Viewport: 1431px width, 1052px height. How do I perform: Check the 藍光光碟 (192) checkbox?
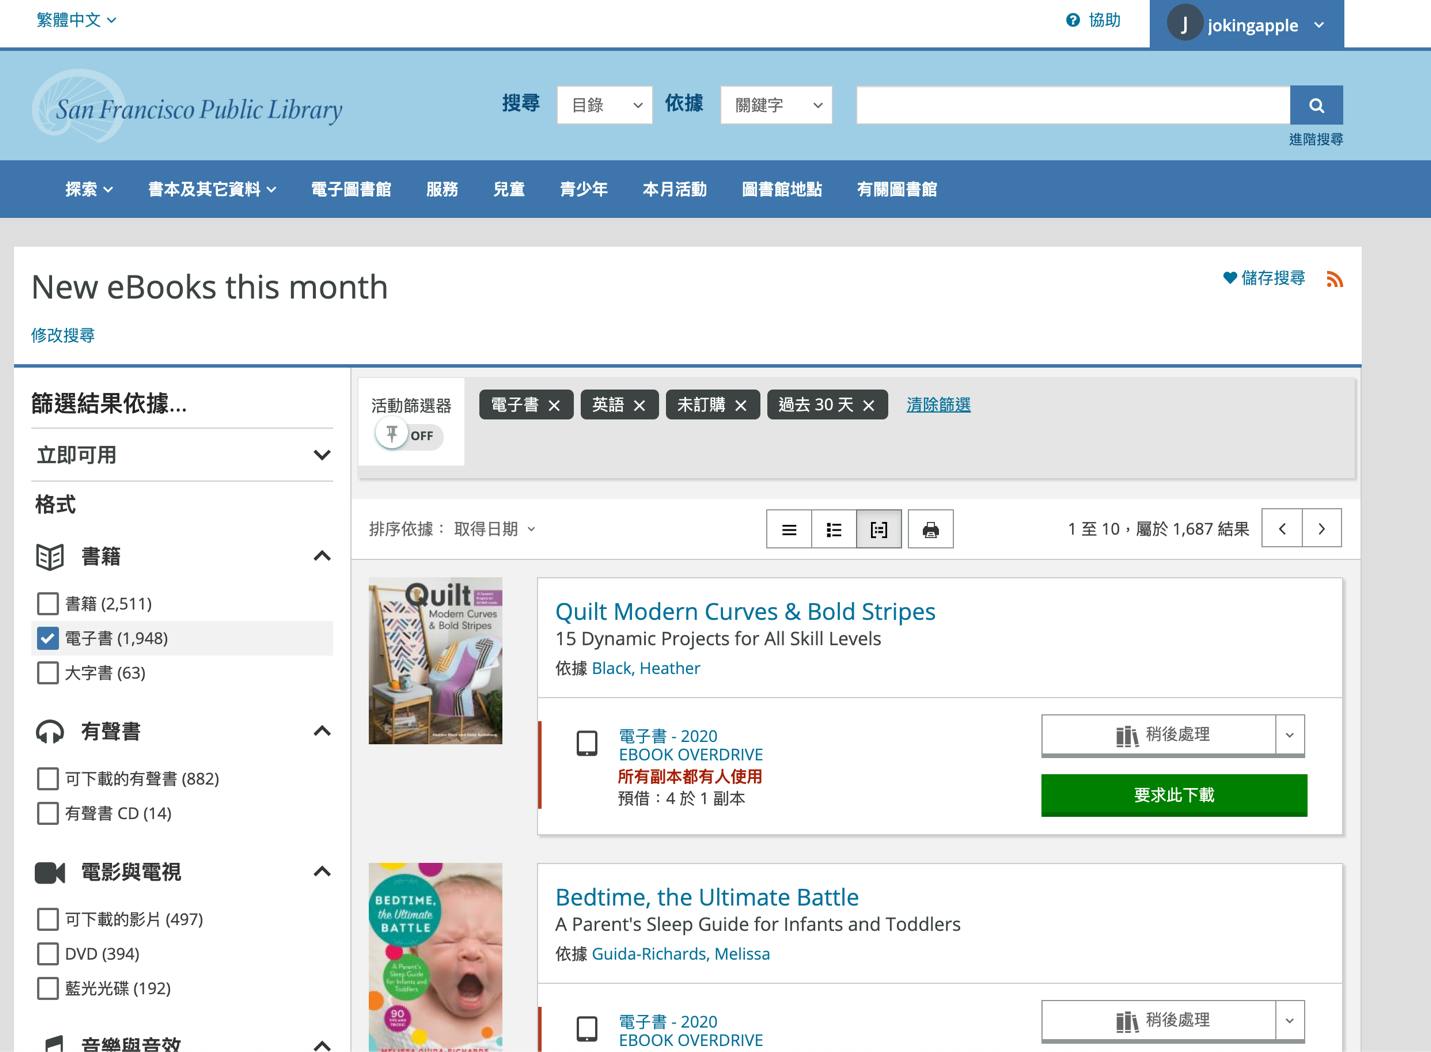[47, 989]
